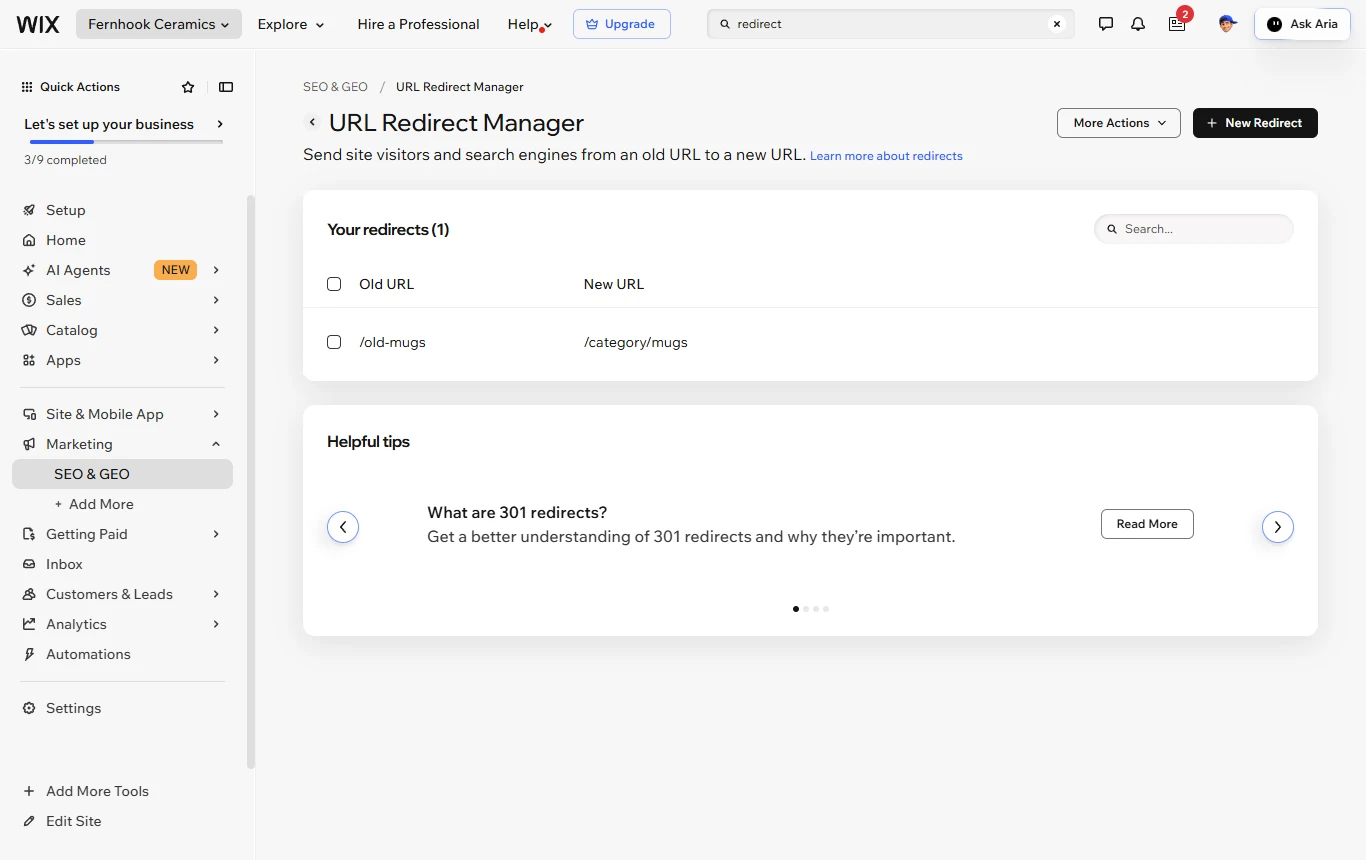Show previous helpful tip
The width and height of the screenshot is (1366, 860).
click(x=343, y=527)
